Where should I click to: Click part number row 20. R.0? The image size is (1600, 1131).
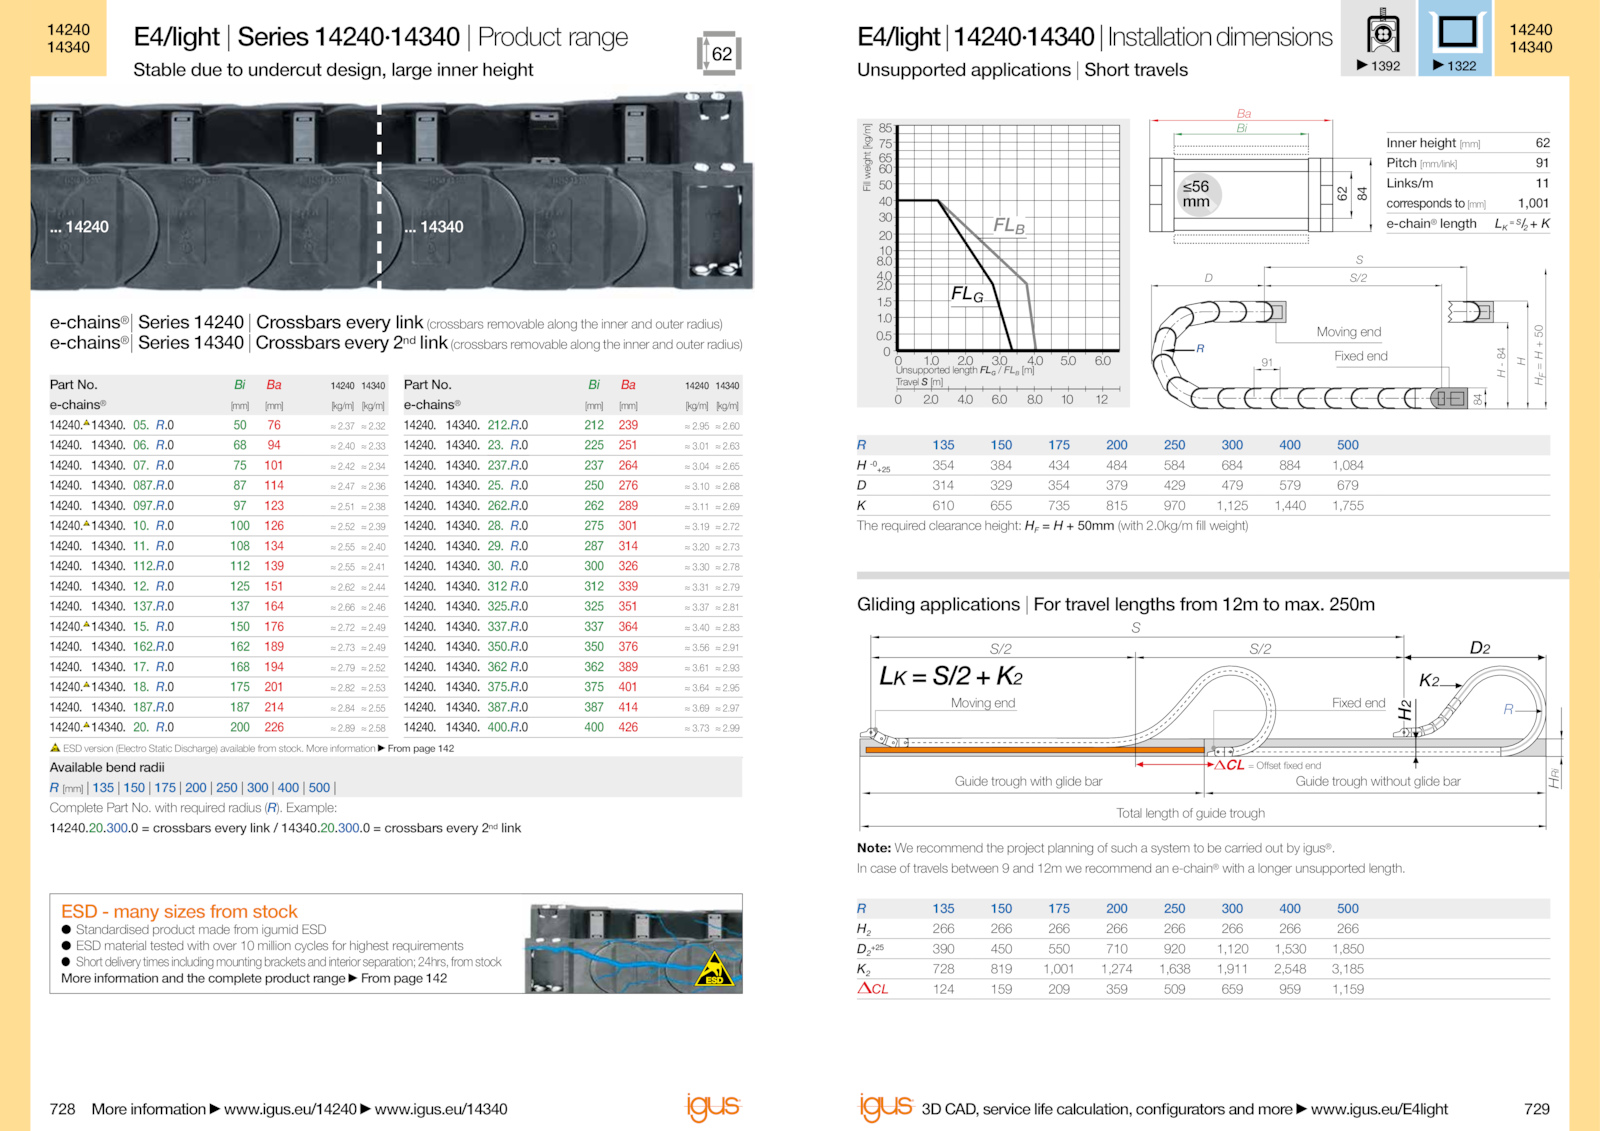coord(218,728)
